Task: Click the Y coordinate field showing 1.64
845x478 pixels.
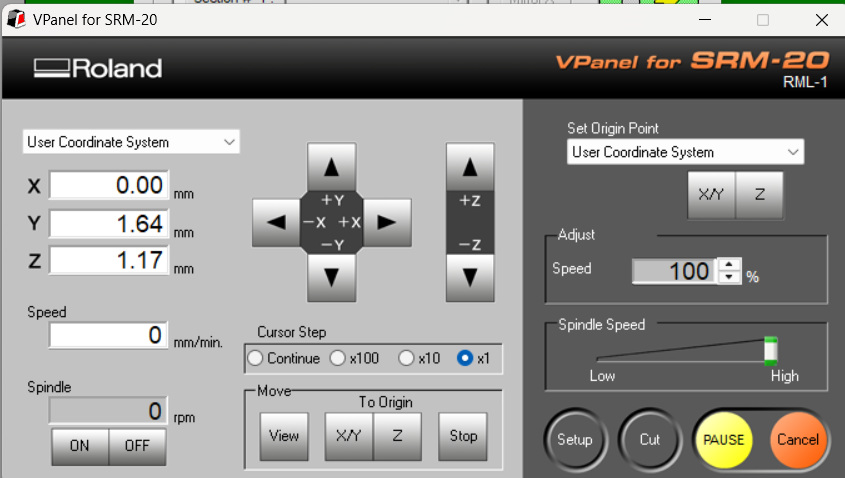Action: click(x=109, y=224)
